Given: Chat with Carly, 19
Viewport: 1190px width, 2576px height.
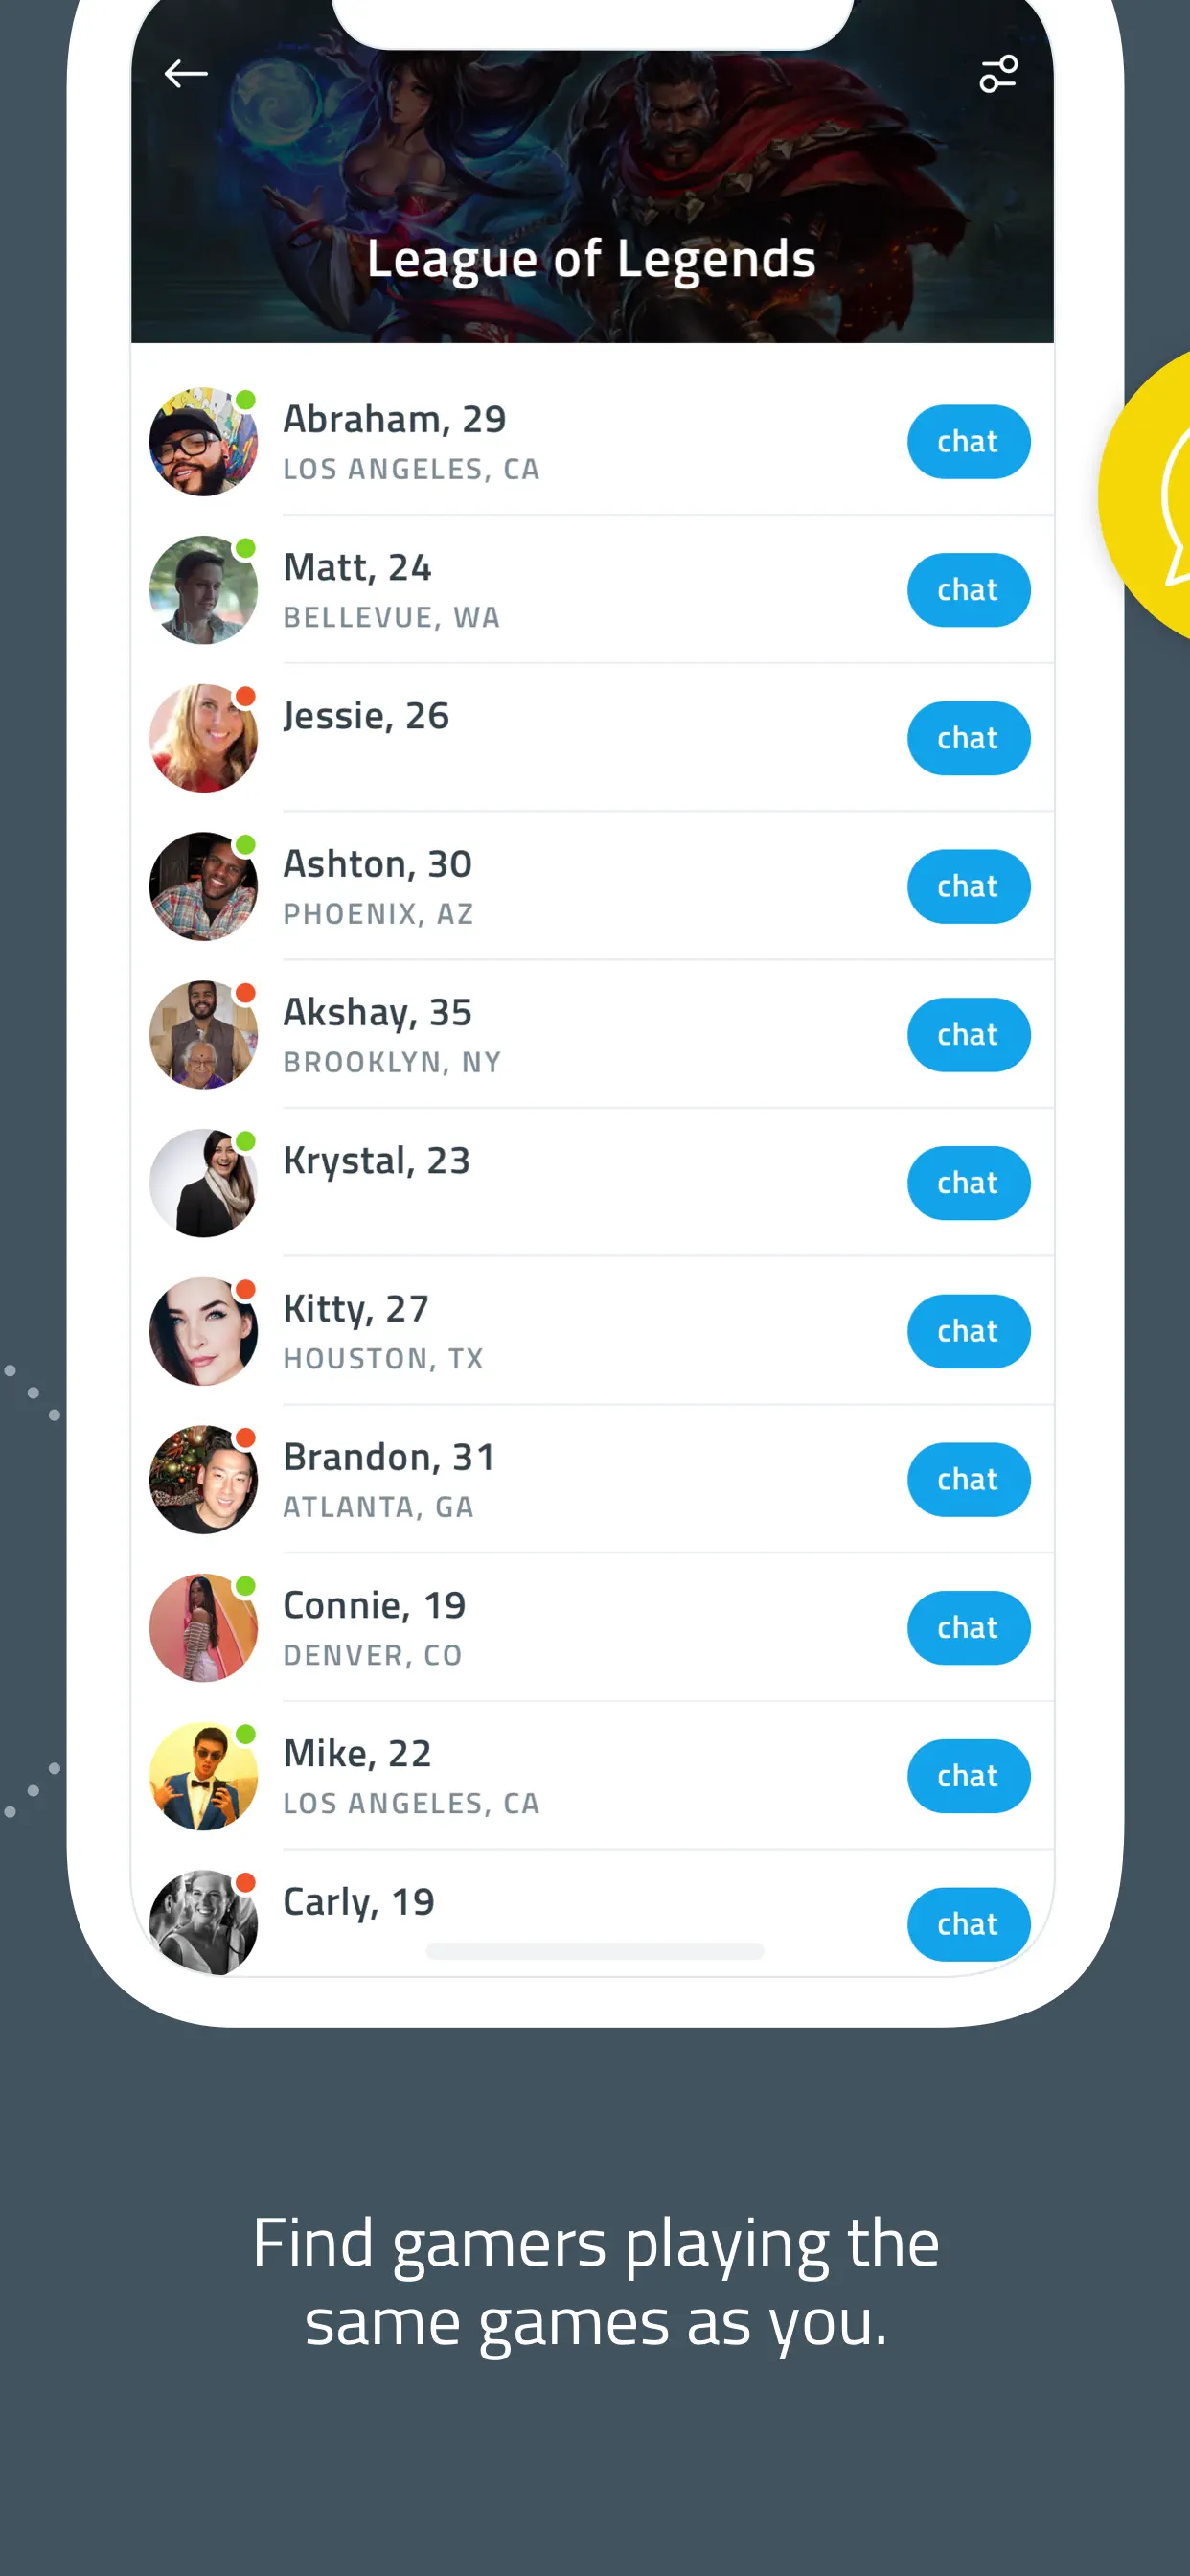Looking at the screenshot, I should click(x=968, y=1924).
